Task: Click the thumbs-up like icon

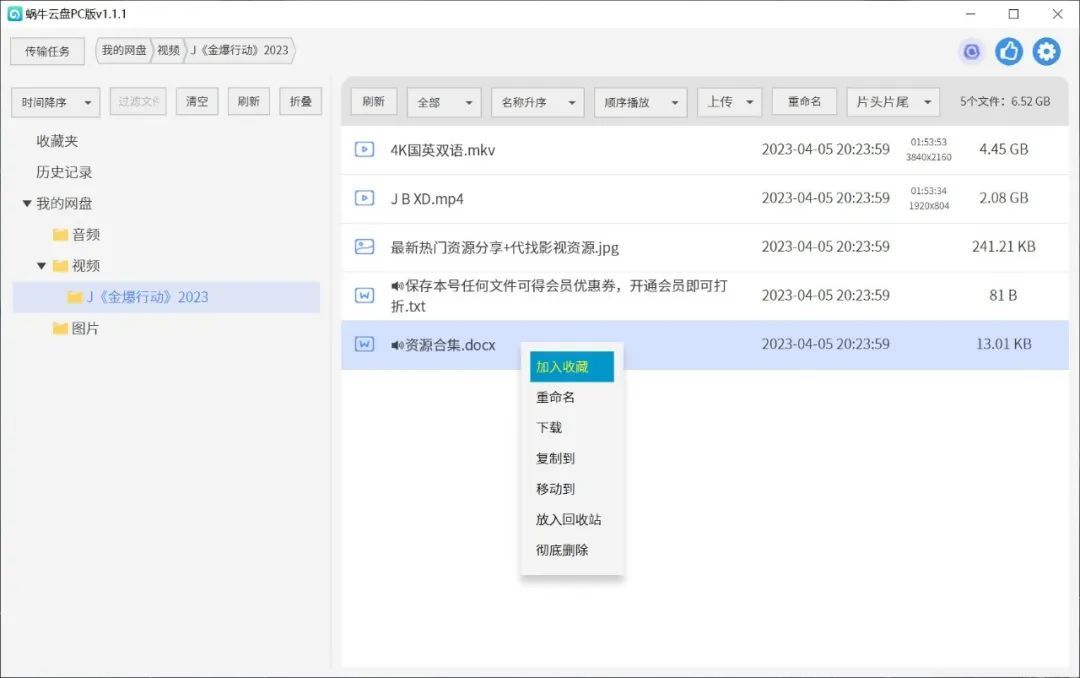Action: [x=1009, y=52]
